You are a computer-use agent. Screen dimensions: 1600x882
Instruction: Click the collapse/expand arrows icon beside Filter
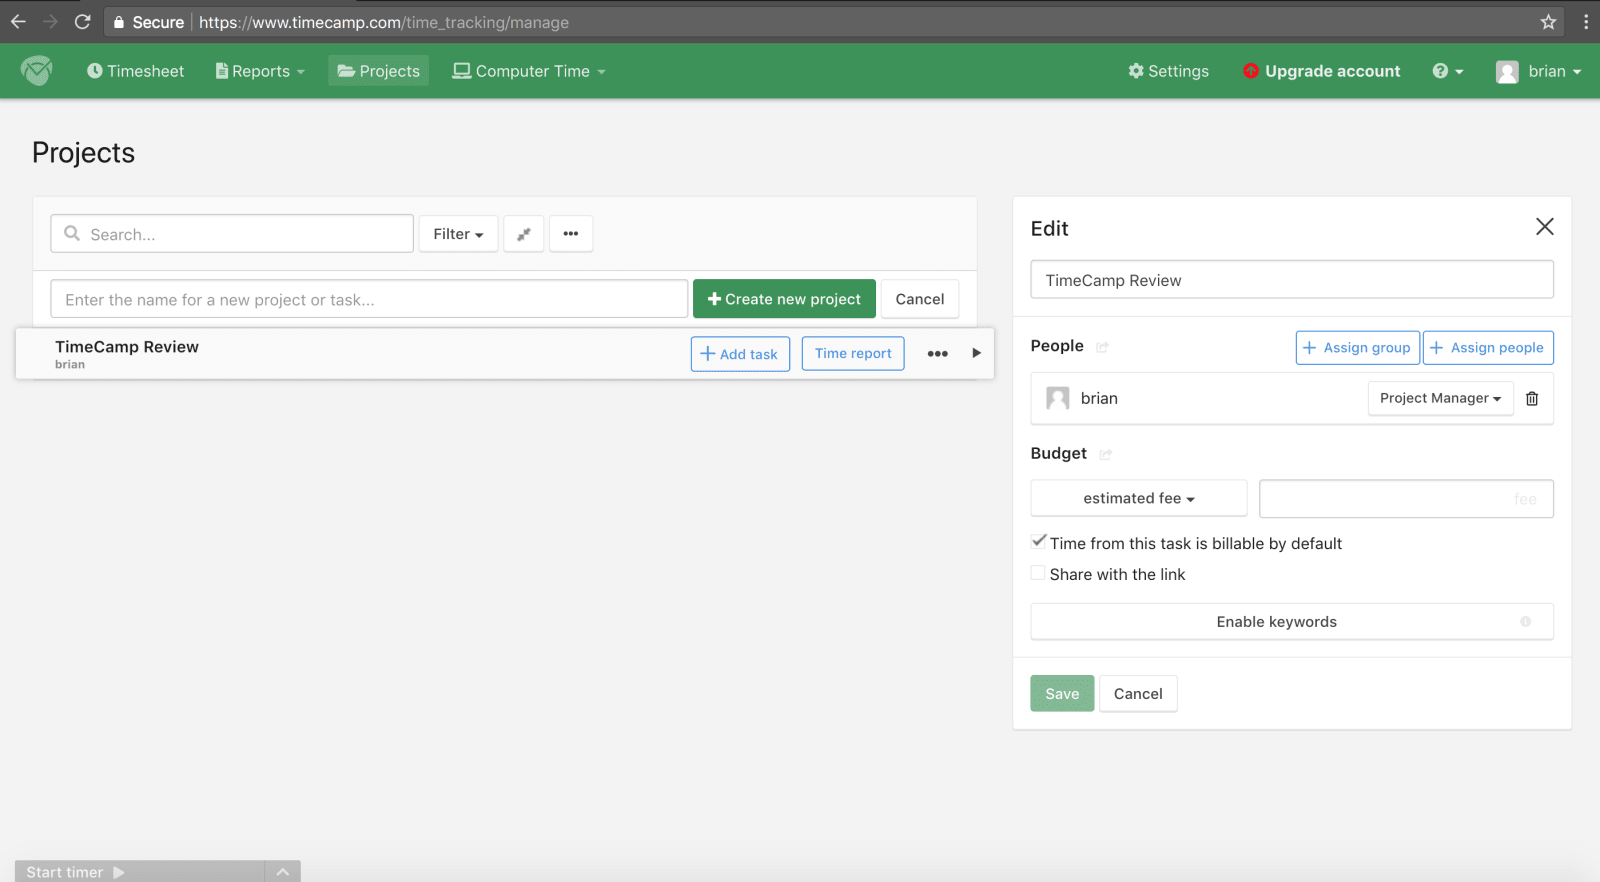pos(523,234)
